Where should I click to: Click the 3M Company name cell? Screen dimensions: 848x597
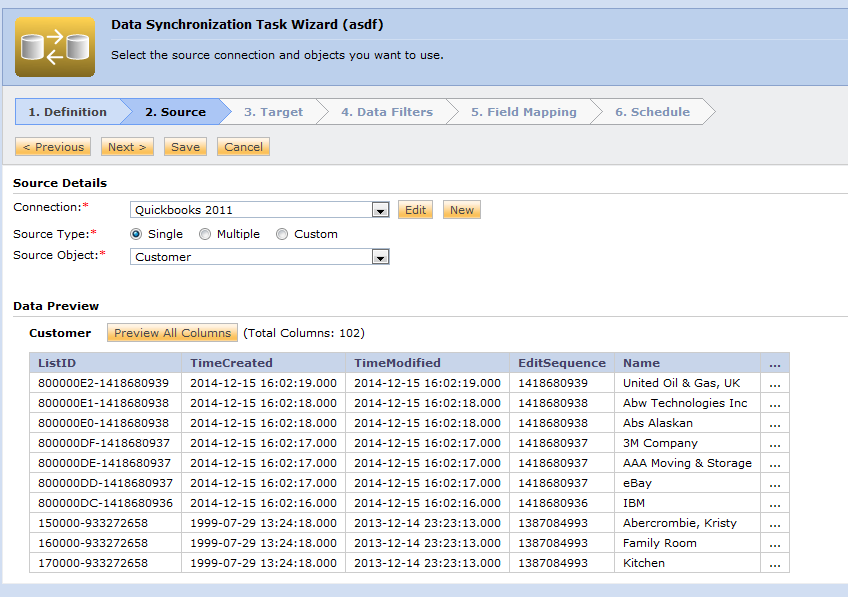click(x=687, y=443)
